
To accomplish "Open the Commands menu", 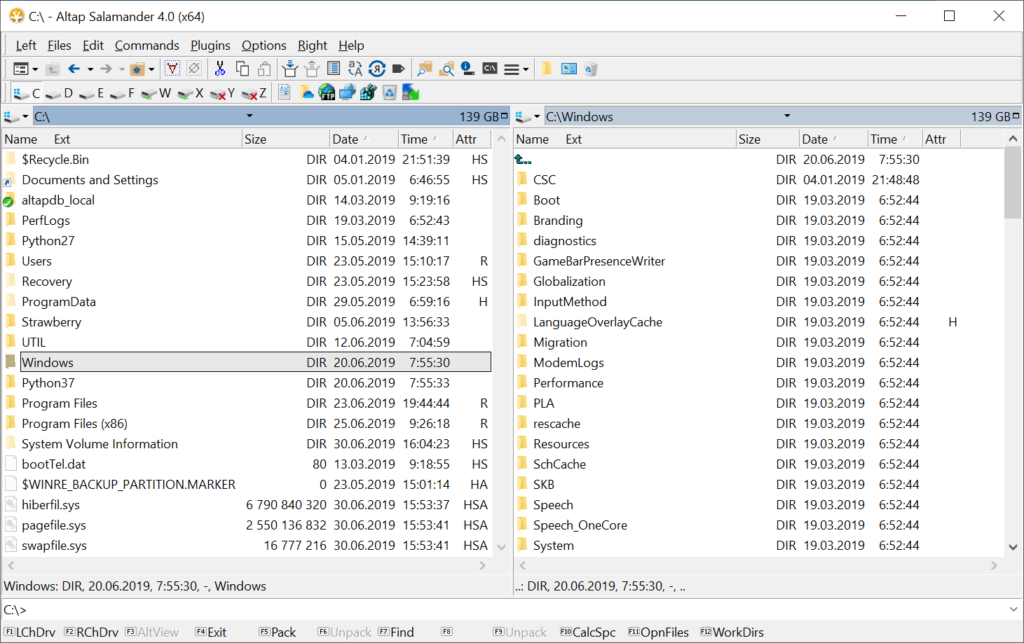I will 146,45.
